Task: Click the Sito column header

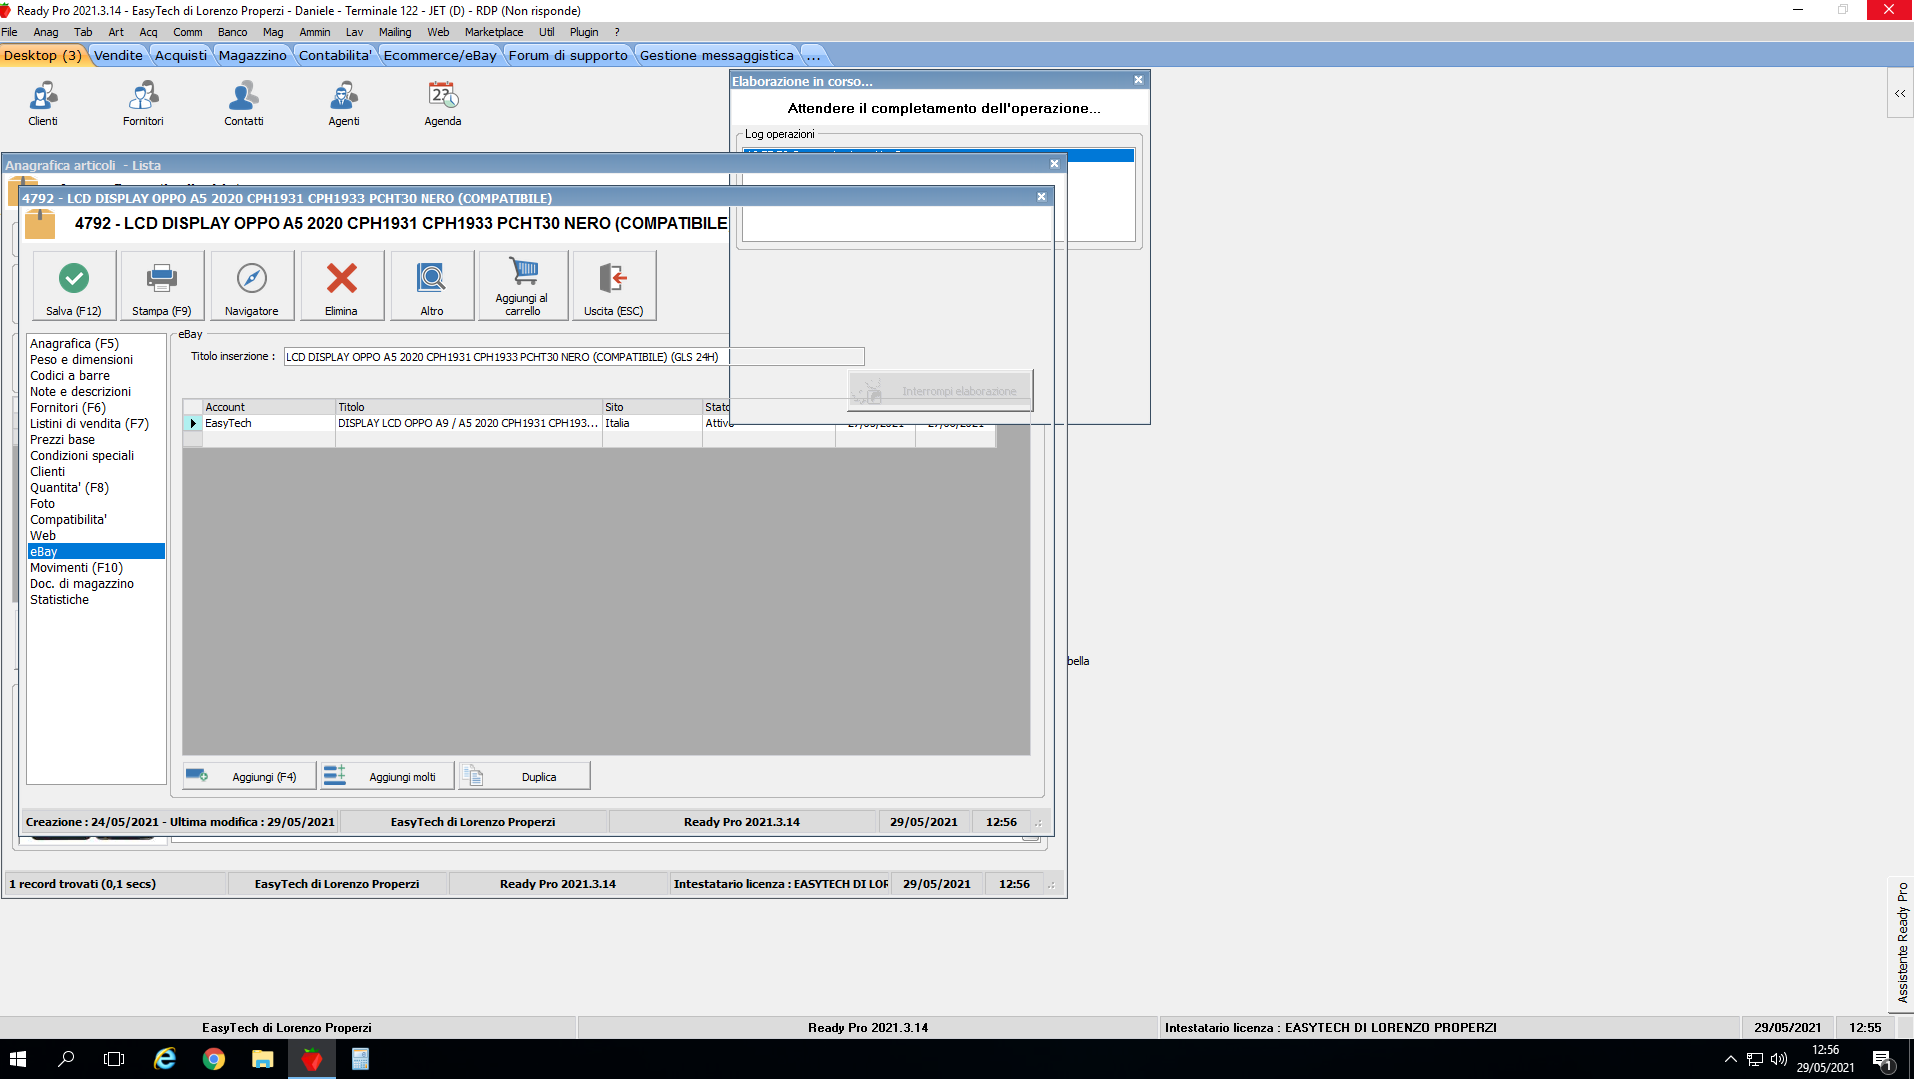Action: click(x=652, y=407)
